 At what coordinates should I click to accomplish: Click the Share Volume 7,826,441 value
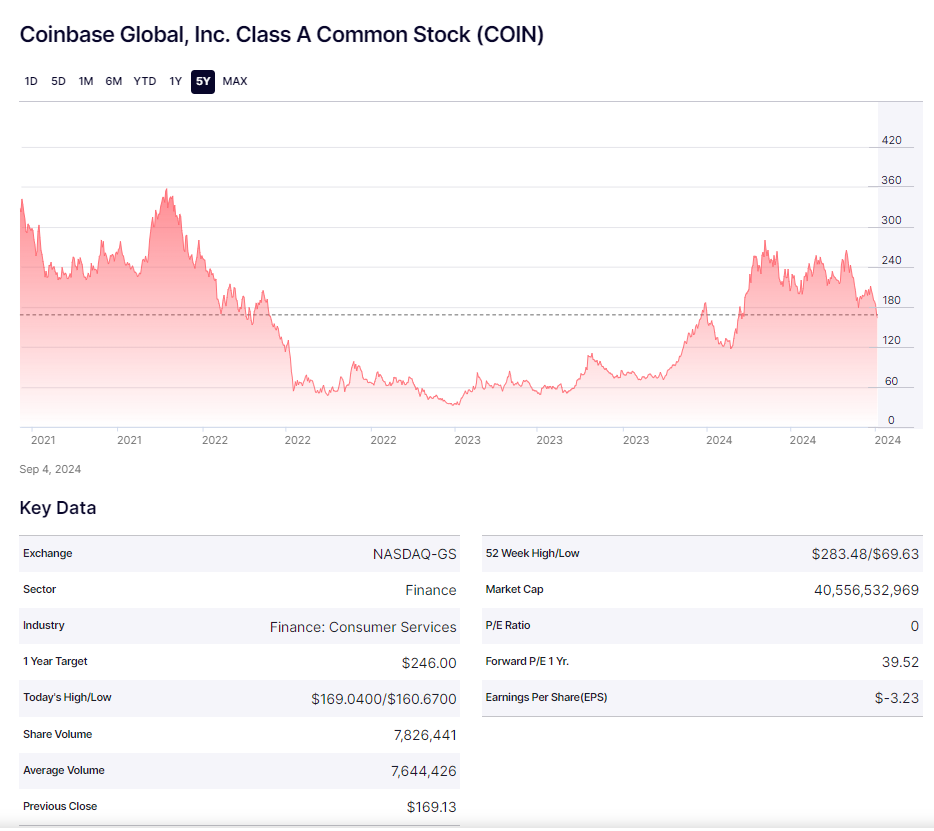425,735
